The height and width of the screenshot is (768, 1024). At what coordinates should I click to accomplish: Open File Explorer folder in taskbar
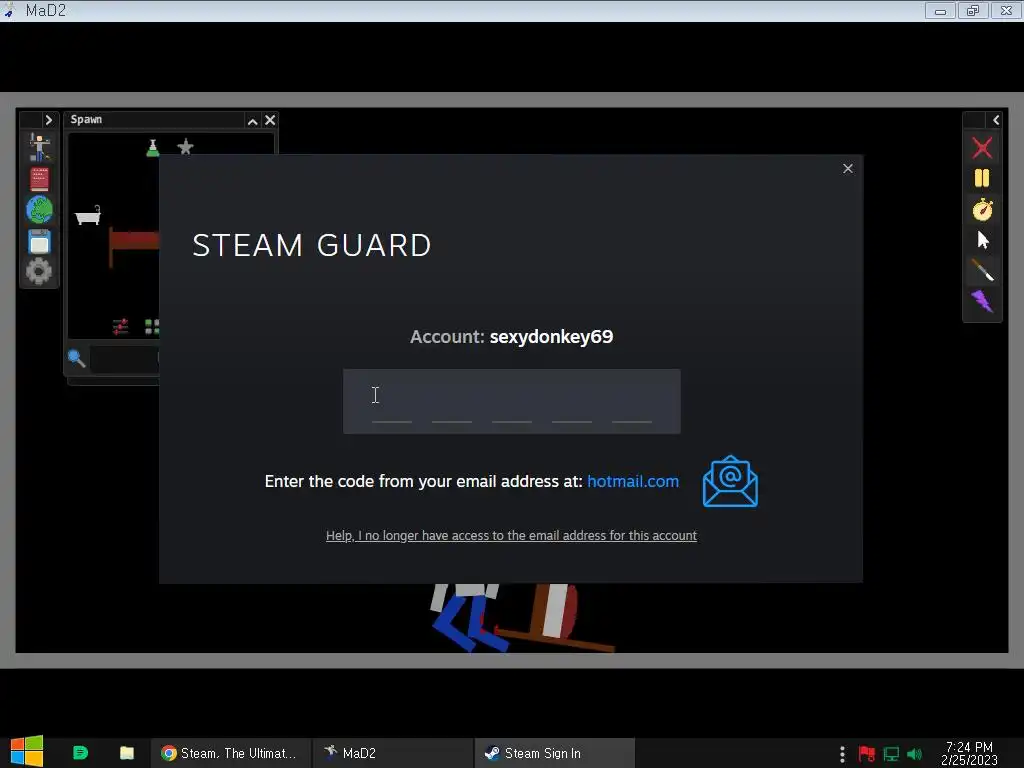(x=127, y=753)
